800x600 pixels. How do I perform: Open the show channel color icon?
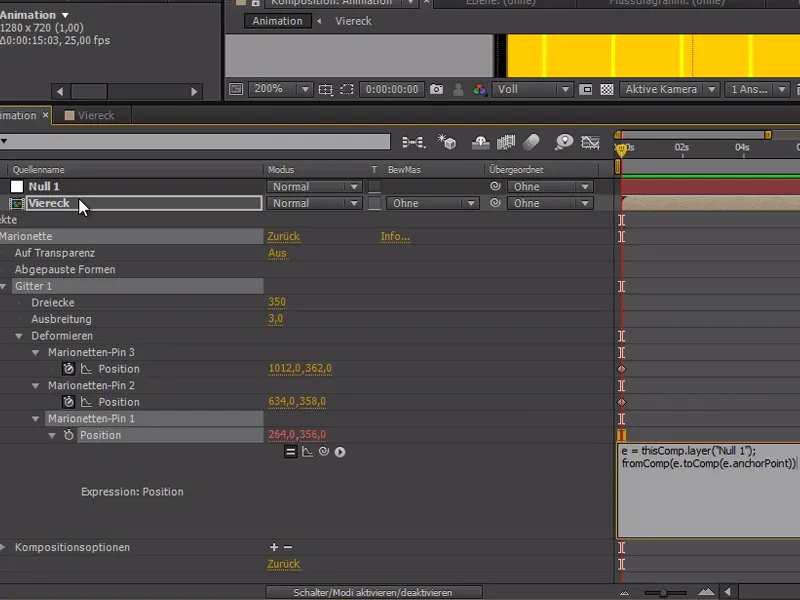(479, 90)
